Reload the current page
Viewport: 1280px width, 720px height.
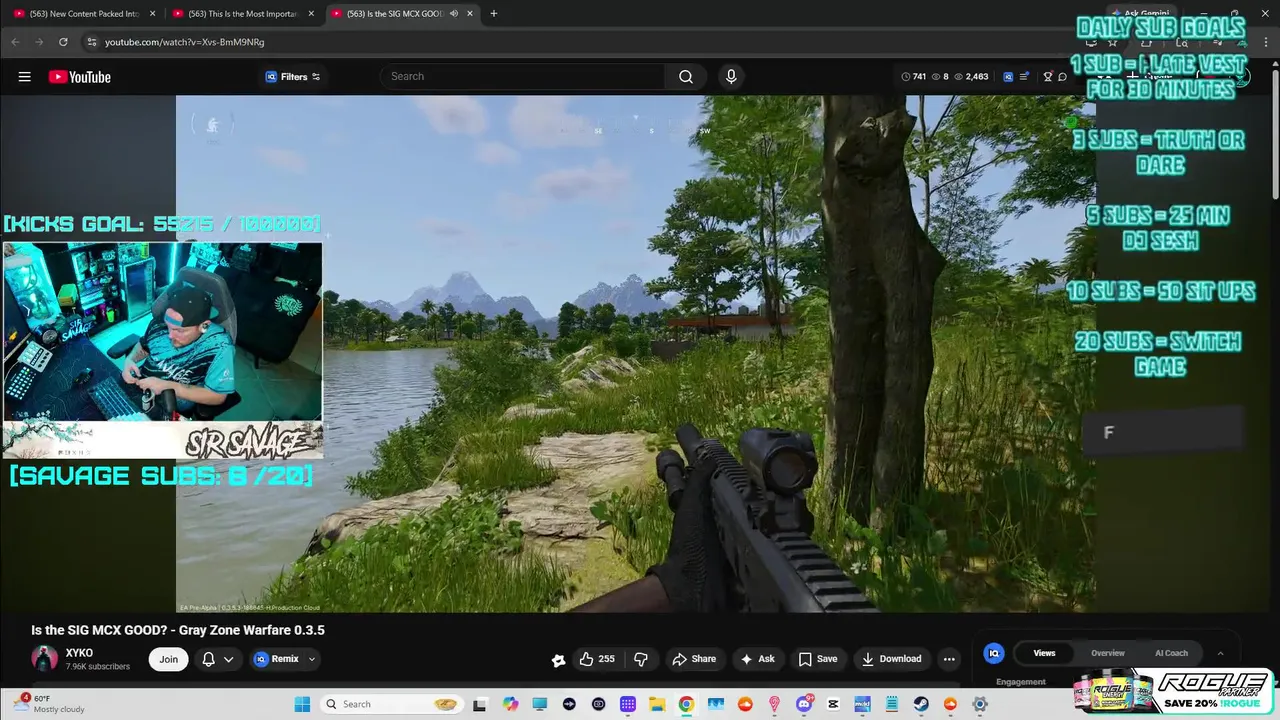[x=63, y=42]
